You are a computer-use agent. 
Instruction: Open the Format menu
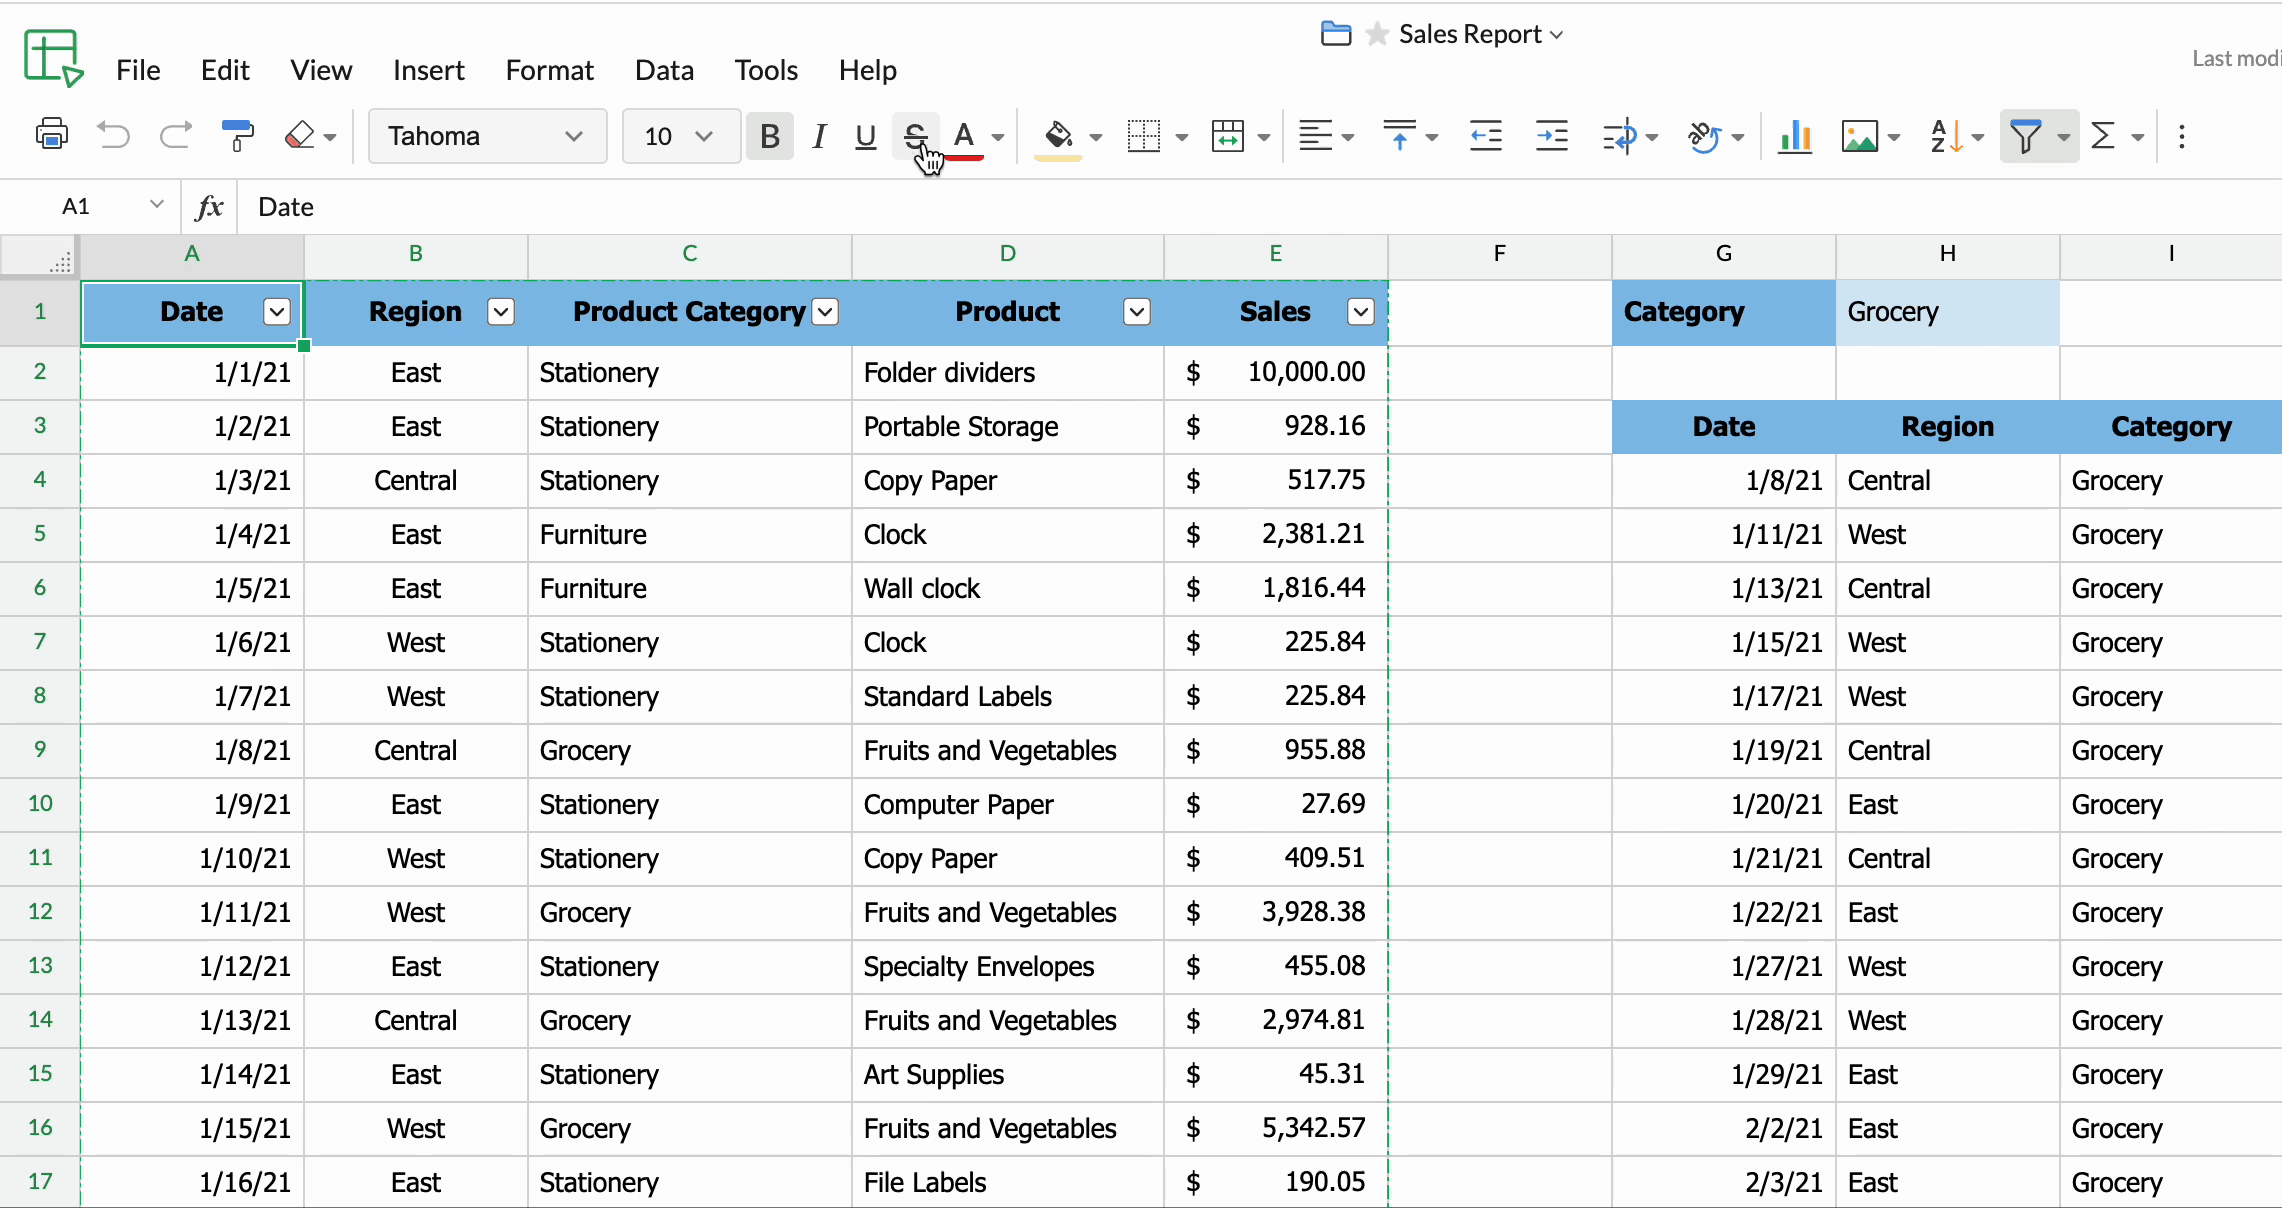549,70
